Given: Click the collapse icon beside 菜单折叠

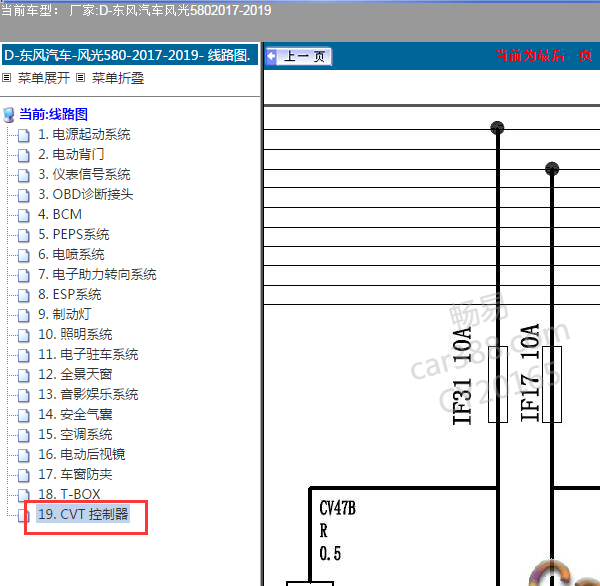Looking at the screenshot, I should pos(80,78).
